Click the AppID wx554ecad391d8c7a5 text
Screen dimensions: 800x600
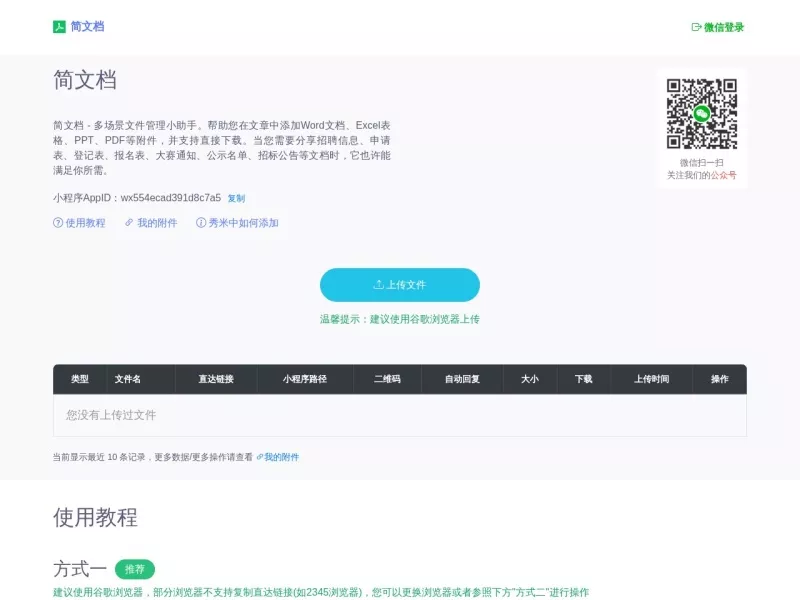pyautogui.click(x=171, y=198)
